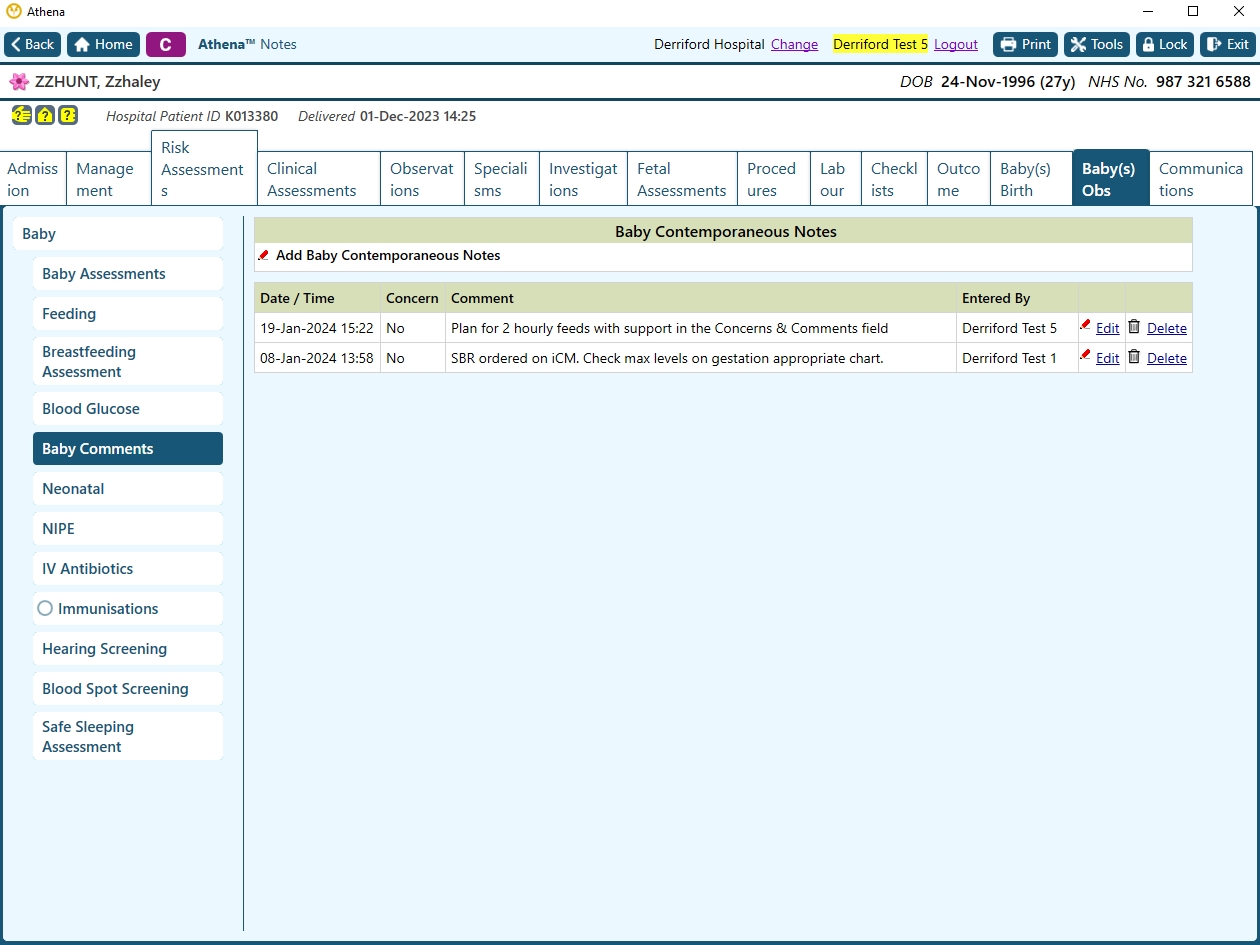Viewport: 1260px width, 945px height.
Task: Switch to the Management tab
Action: 108,179
